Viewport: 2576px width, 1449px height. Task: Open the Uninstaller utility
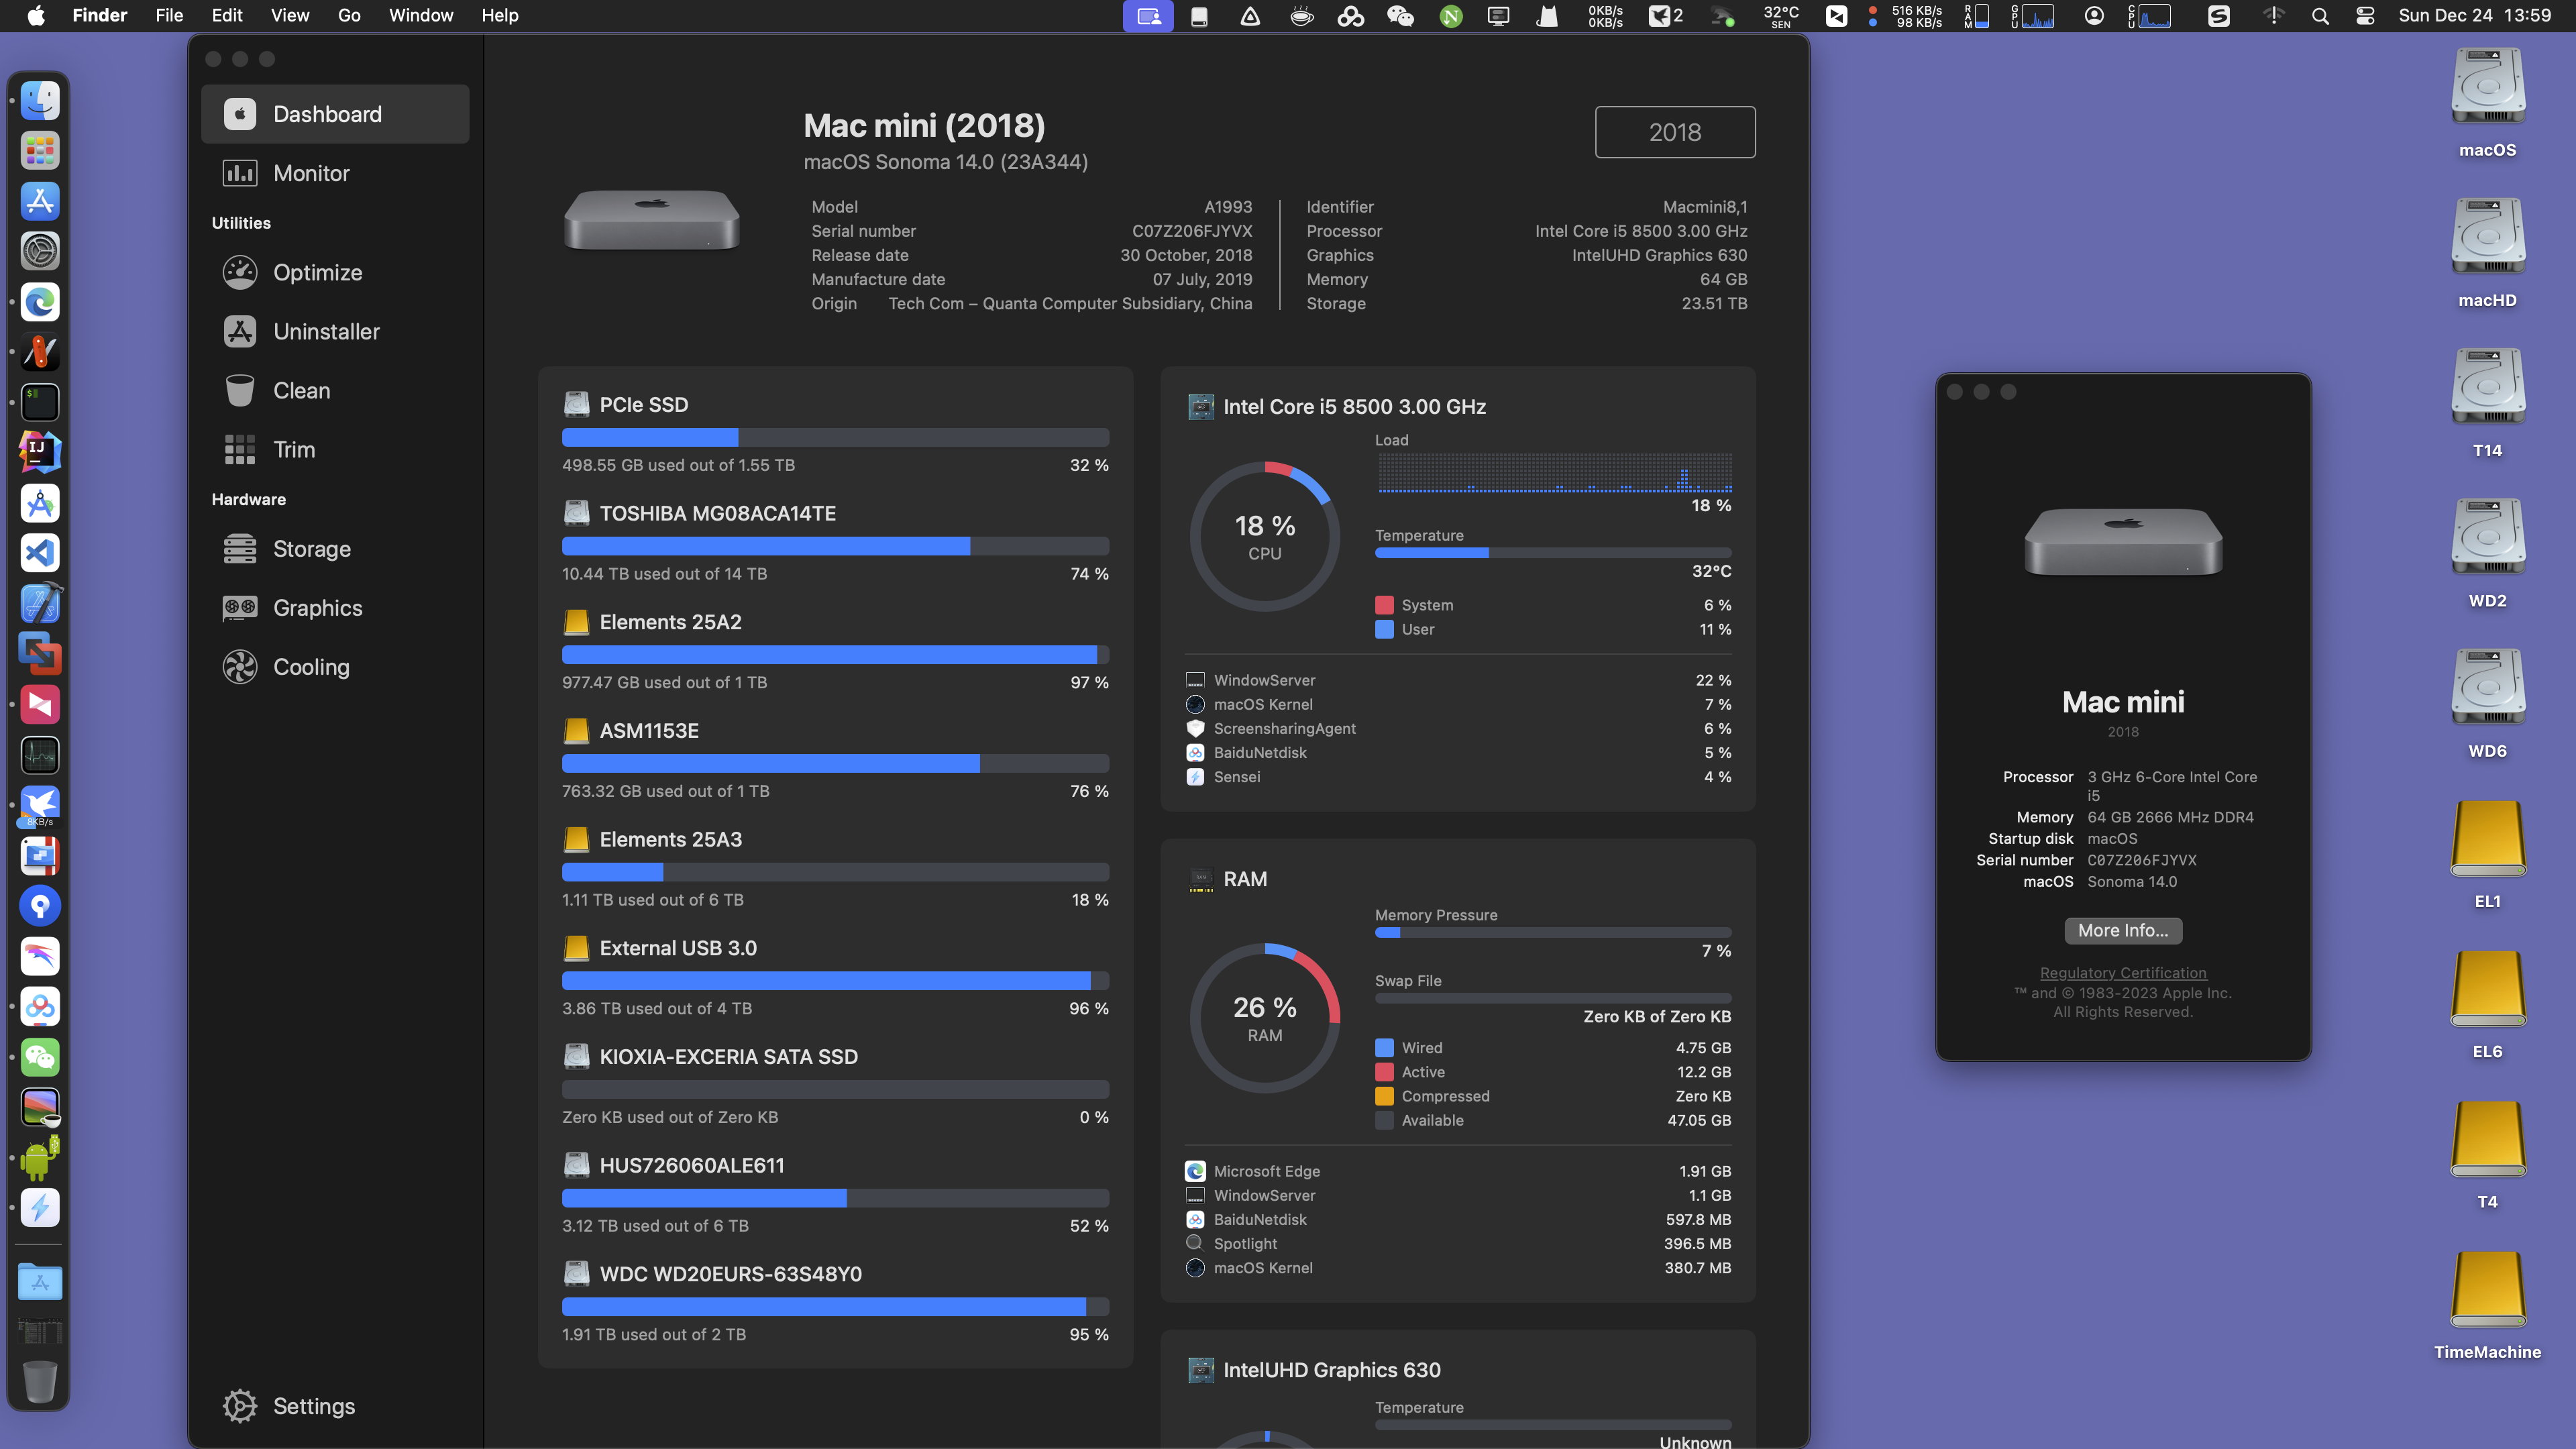click(335, 331)
